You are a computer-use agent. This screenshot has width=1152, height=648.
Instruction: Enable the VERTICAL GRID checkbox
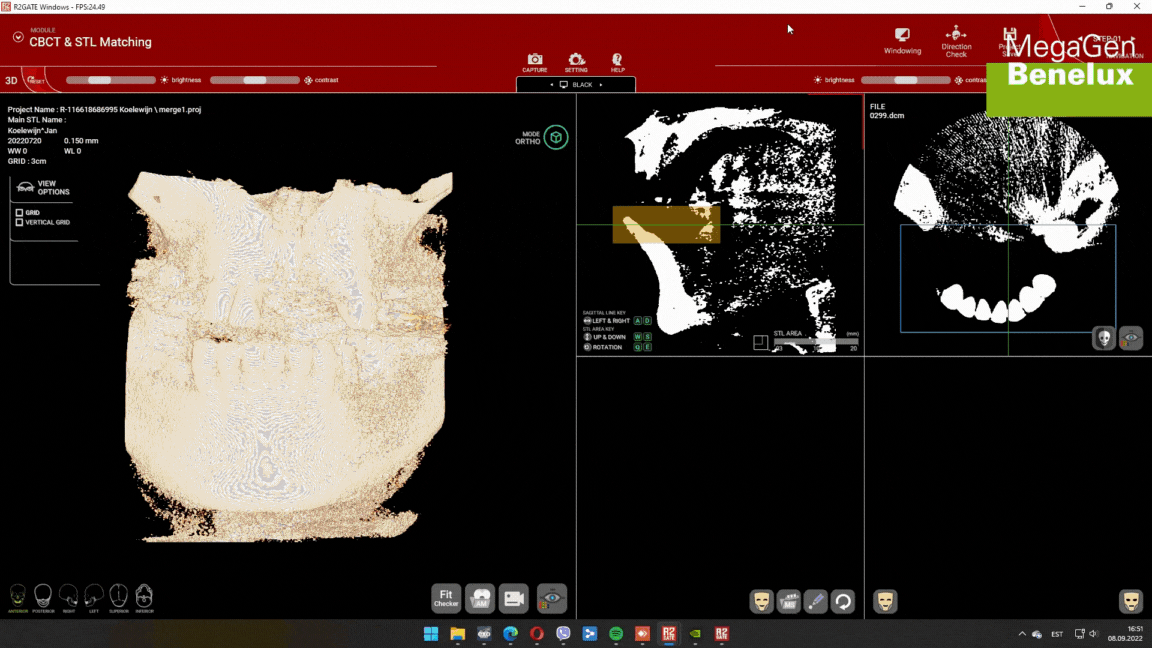pyautogui.click(x=20, y=223)
